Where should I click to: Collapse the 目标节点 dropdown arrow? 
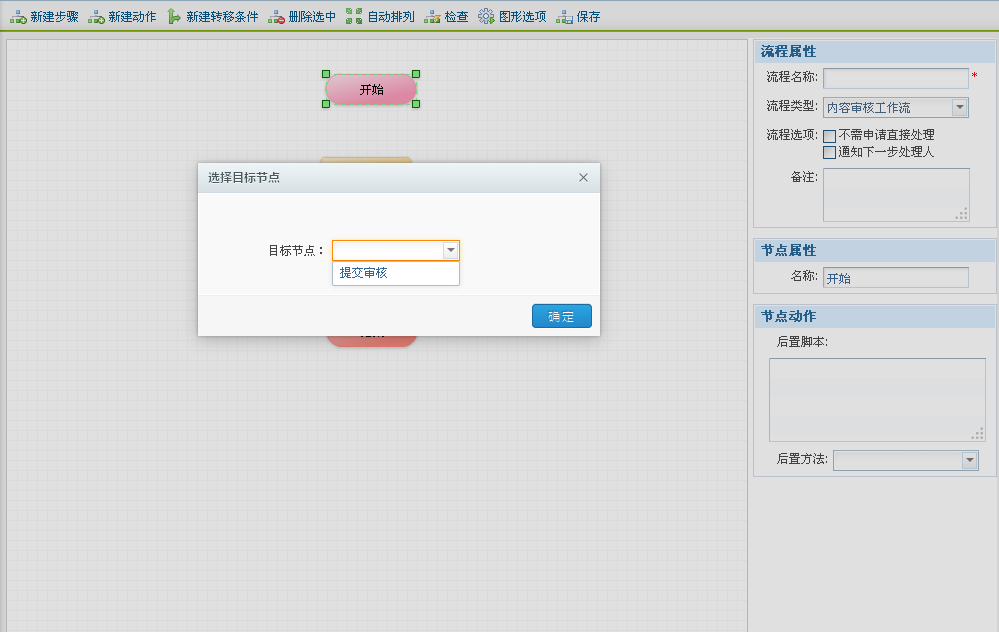(451, 251)
